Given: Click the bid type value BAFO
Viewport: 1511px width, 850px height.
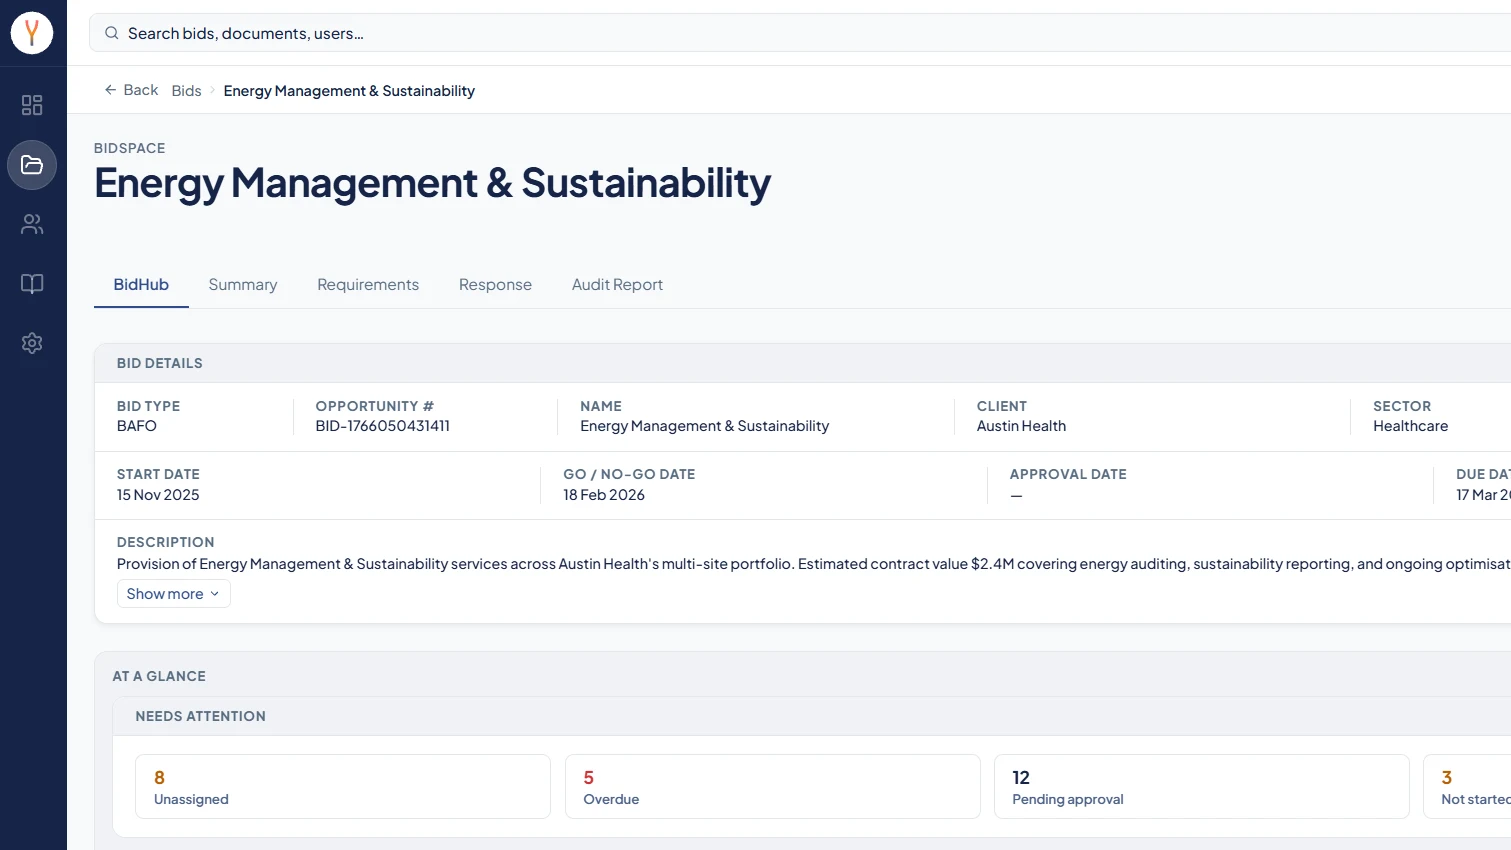Looking at the screenshot, I should 137,426.
